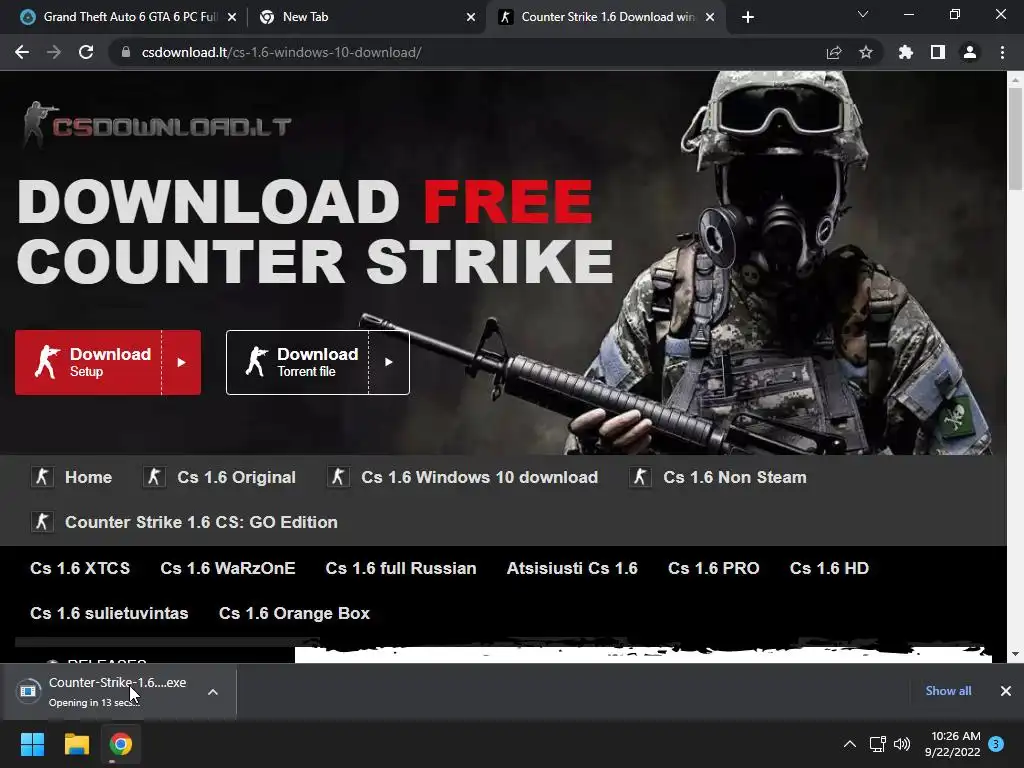
Task: Show hidden system tray icons
Action: (x=850, y=744)
